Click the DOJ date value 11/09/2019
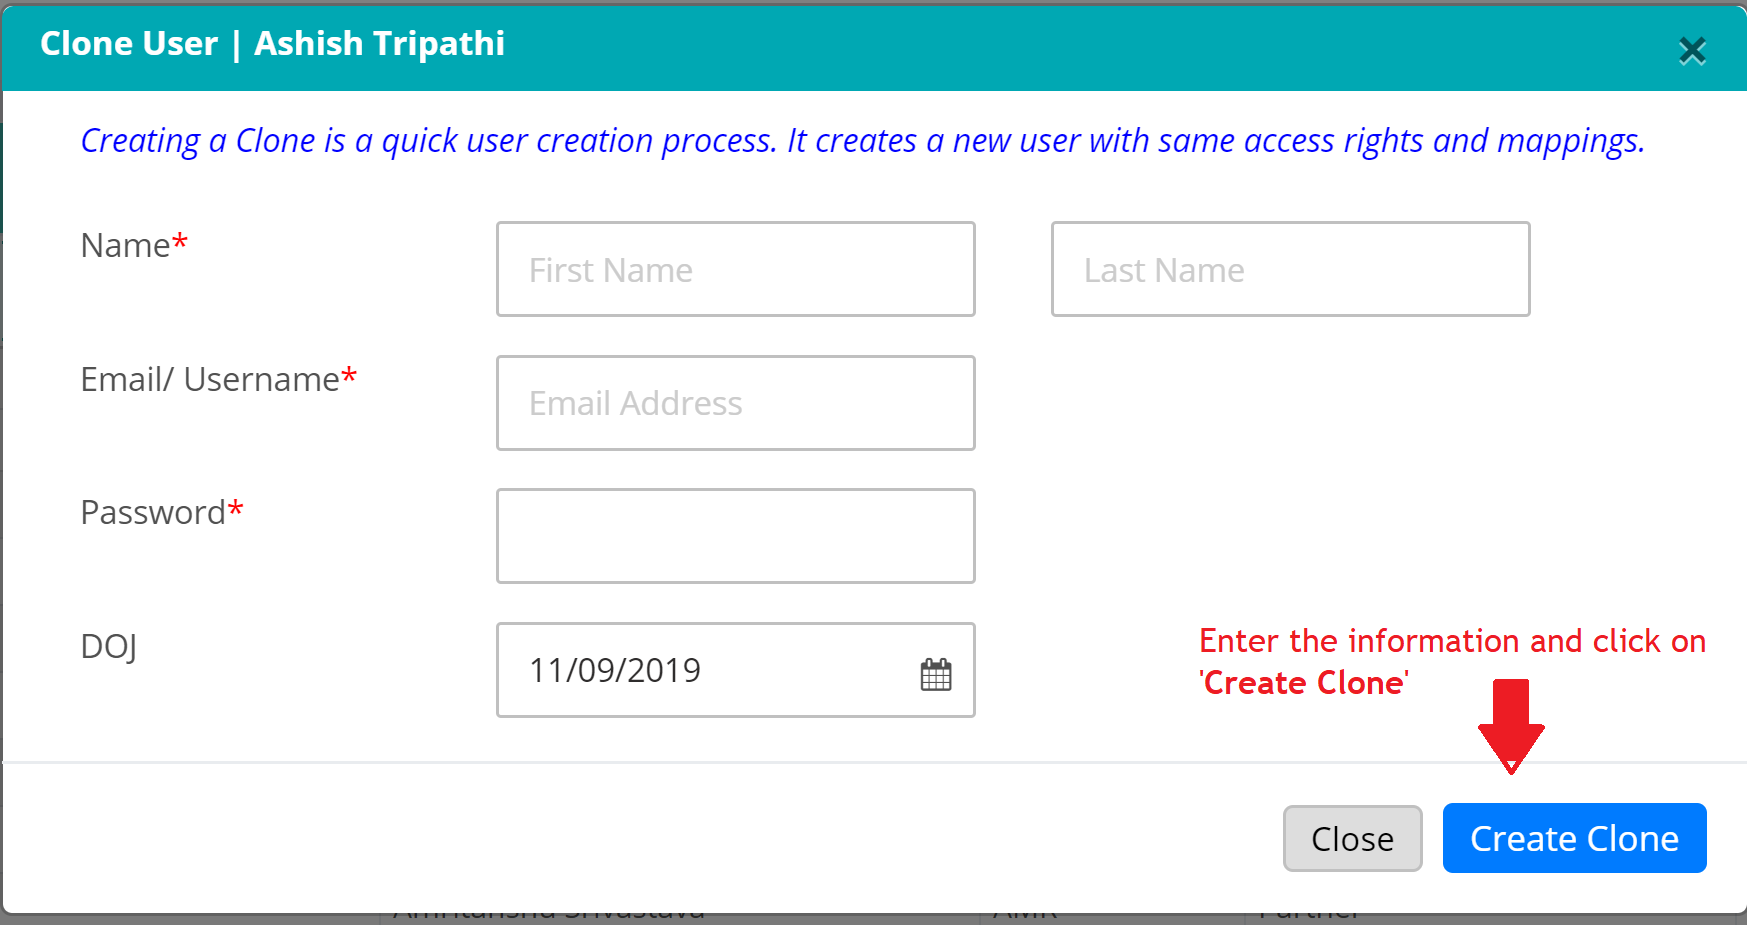The height and width of the screenshot is (925, 1747). [615, 670]
